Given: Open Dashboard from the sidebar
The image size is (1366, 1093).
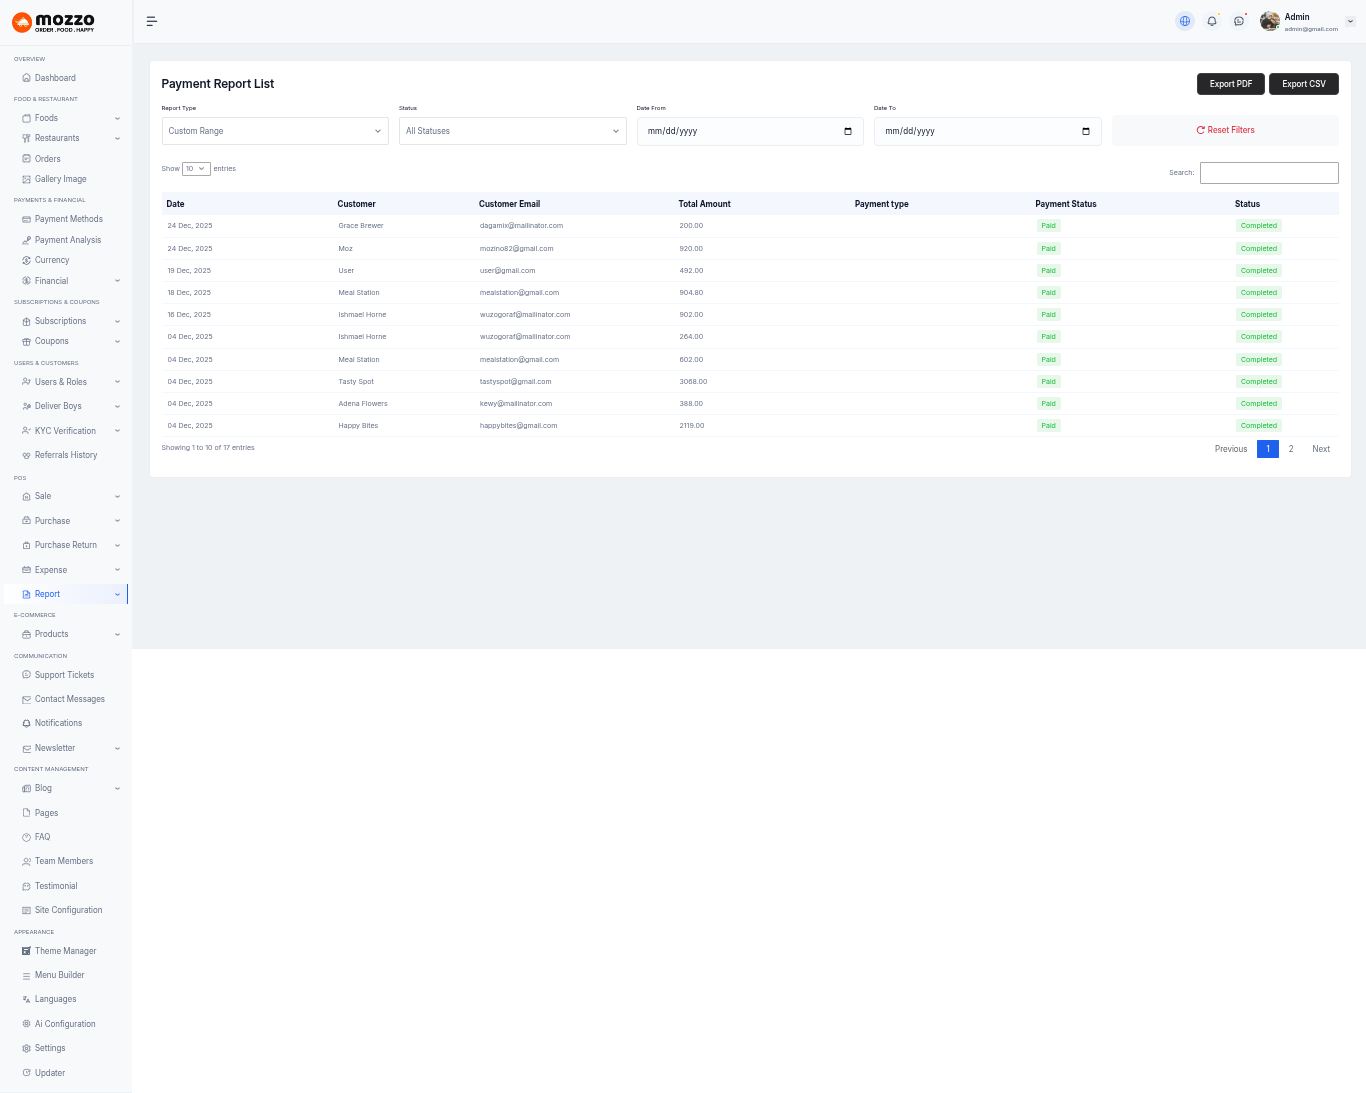Looking at the screenshot, I should pyautogui.click(x=55, y=78).
